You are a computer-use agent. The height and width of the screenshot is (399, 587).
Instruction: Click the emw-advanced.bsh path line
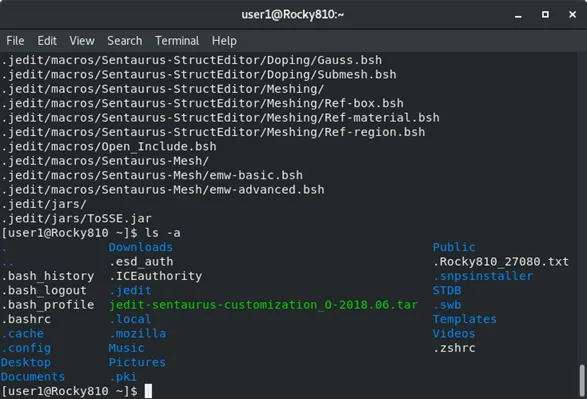163,189
